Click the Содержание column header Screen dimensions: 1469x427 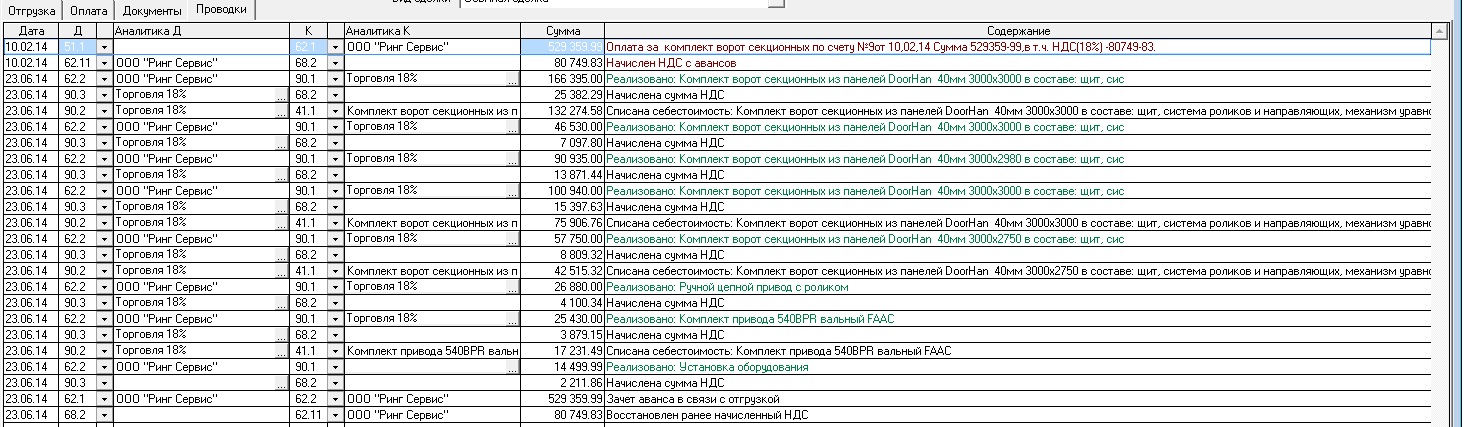point(1017,32)
